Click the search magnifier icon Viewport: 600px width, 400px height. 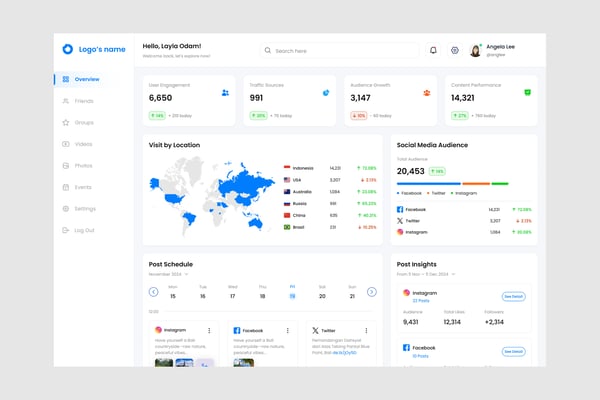(x=268, y=50)
